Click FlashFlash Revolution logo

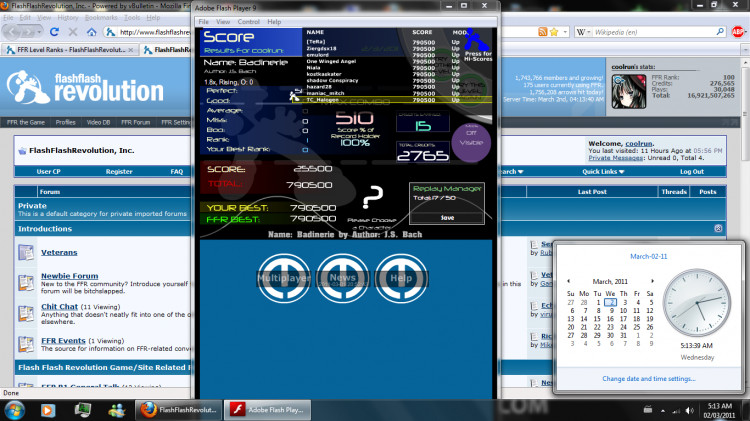pyautogui.click(x=85, y=87)
